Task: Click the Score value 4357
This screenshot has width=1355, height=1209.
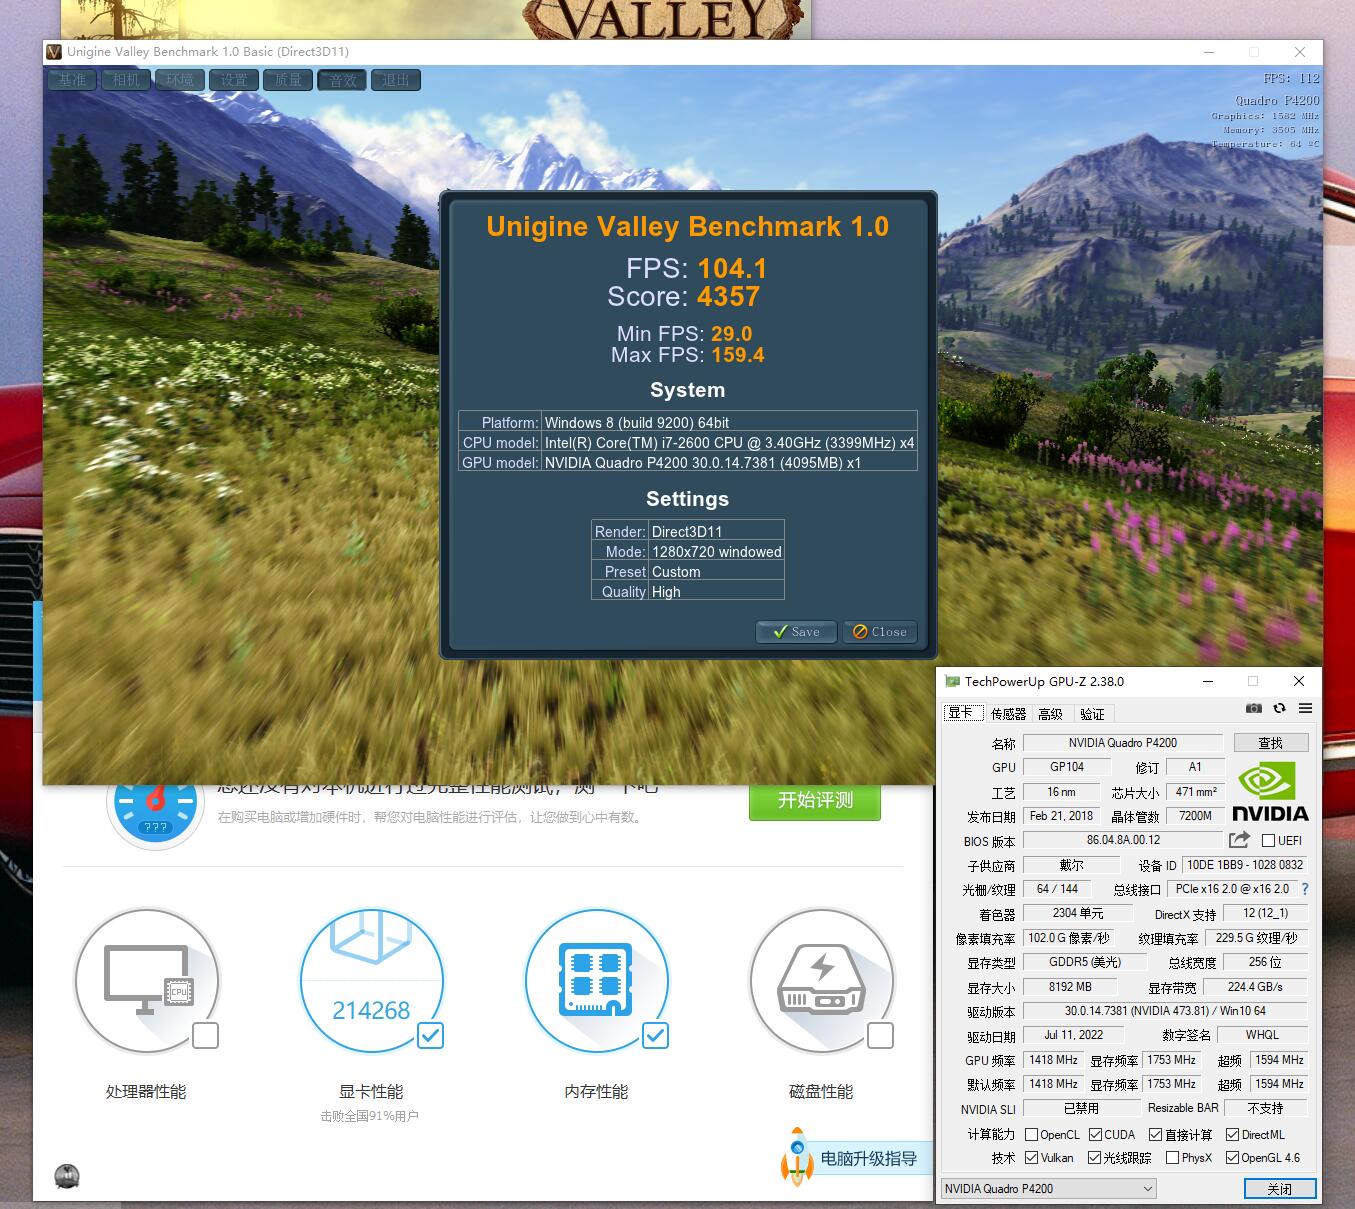Action: click(728, 297)
